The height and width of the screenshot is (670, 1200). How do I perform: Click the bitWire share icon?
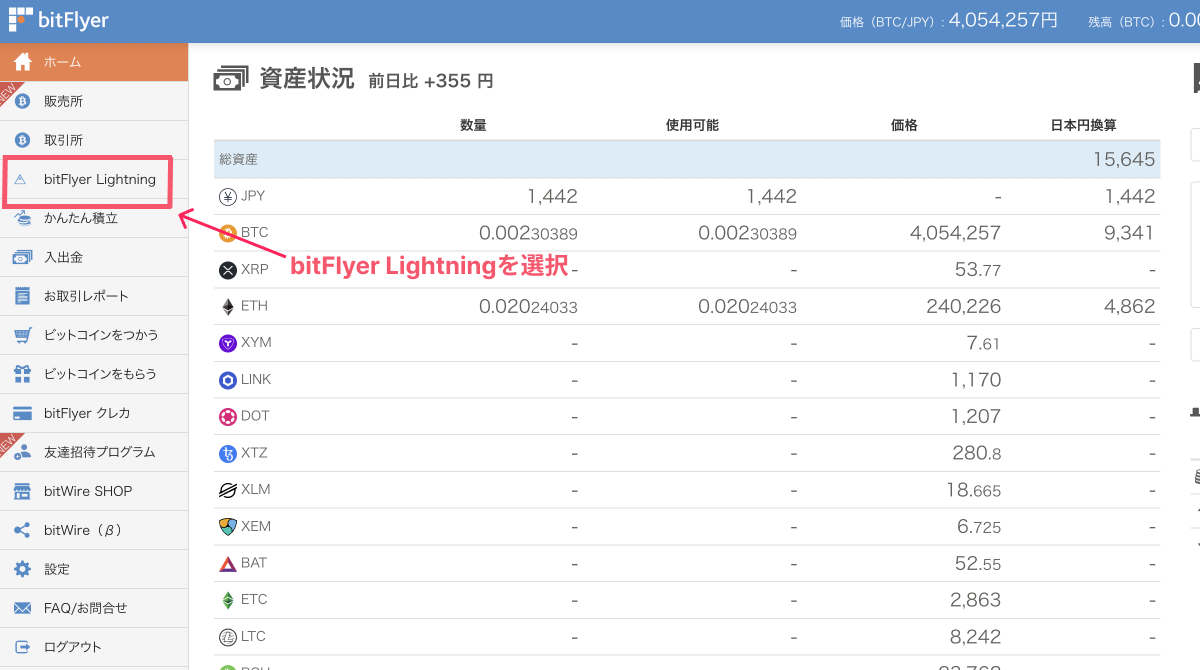(22, 530)
